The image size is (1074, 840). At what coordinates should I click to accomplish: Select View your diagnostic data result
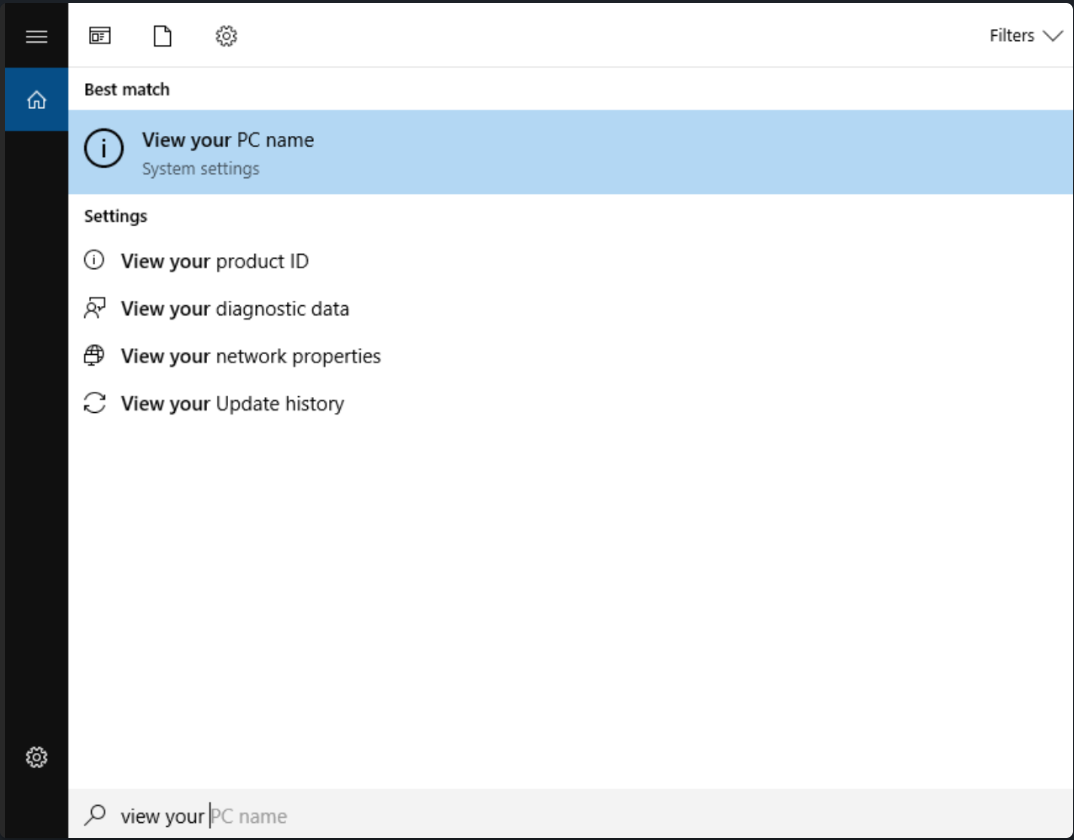pyautogui.click(x=235, y=309)
